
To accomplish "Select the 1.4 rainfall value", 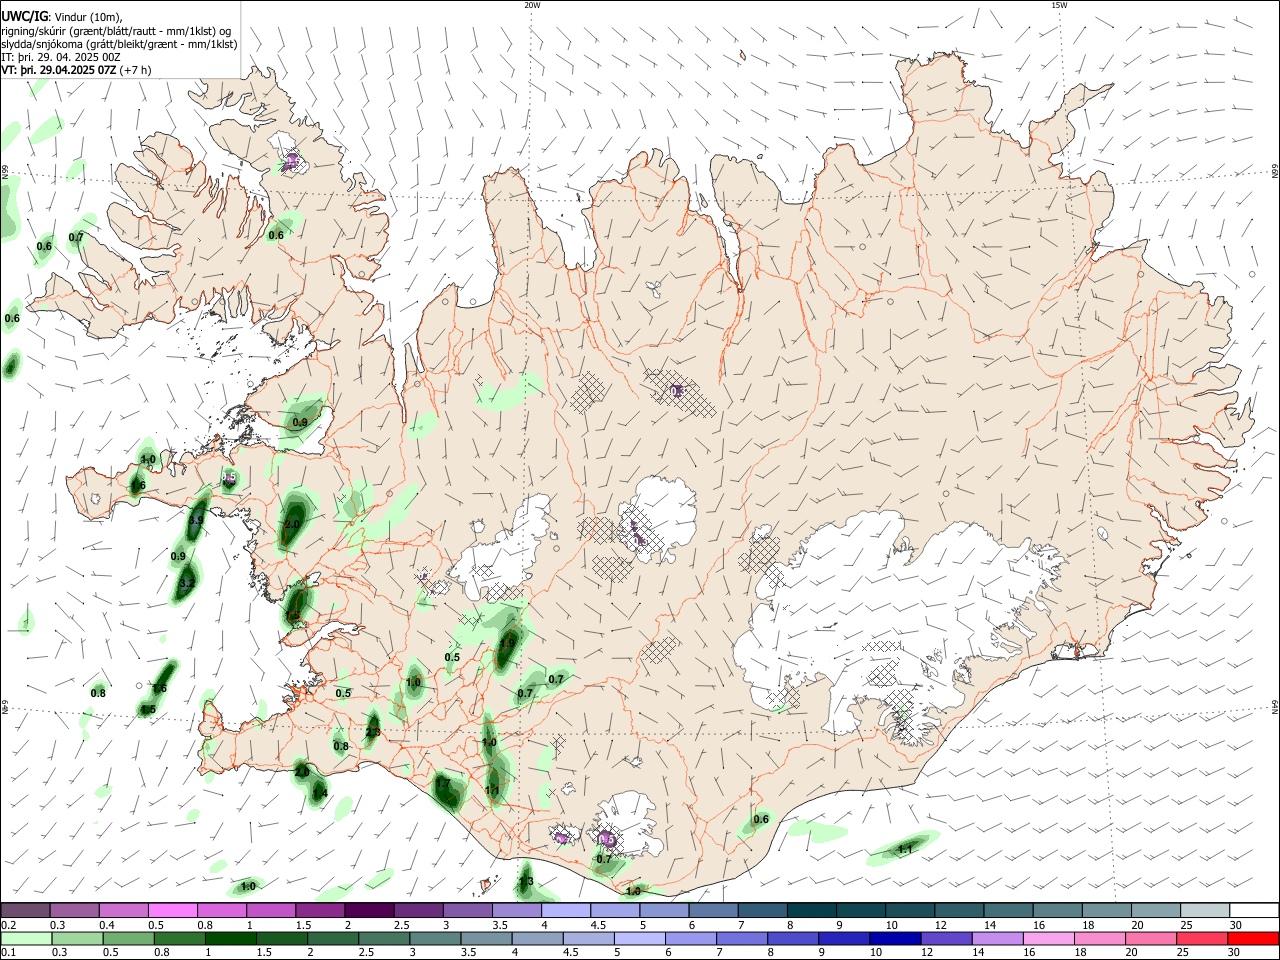I will coord(320,793).
